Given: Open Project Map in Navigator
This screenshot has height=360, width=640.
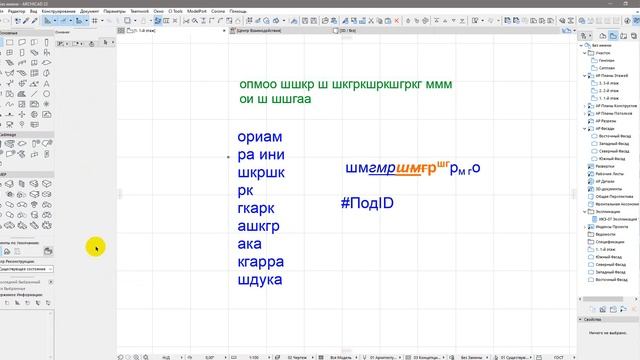Looking at the screenshot, I should 603,36.
